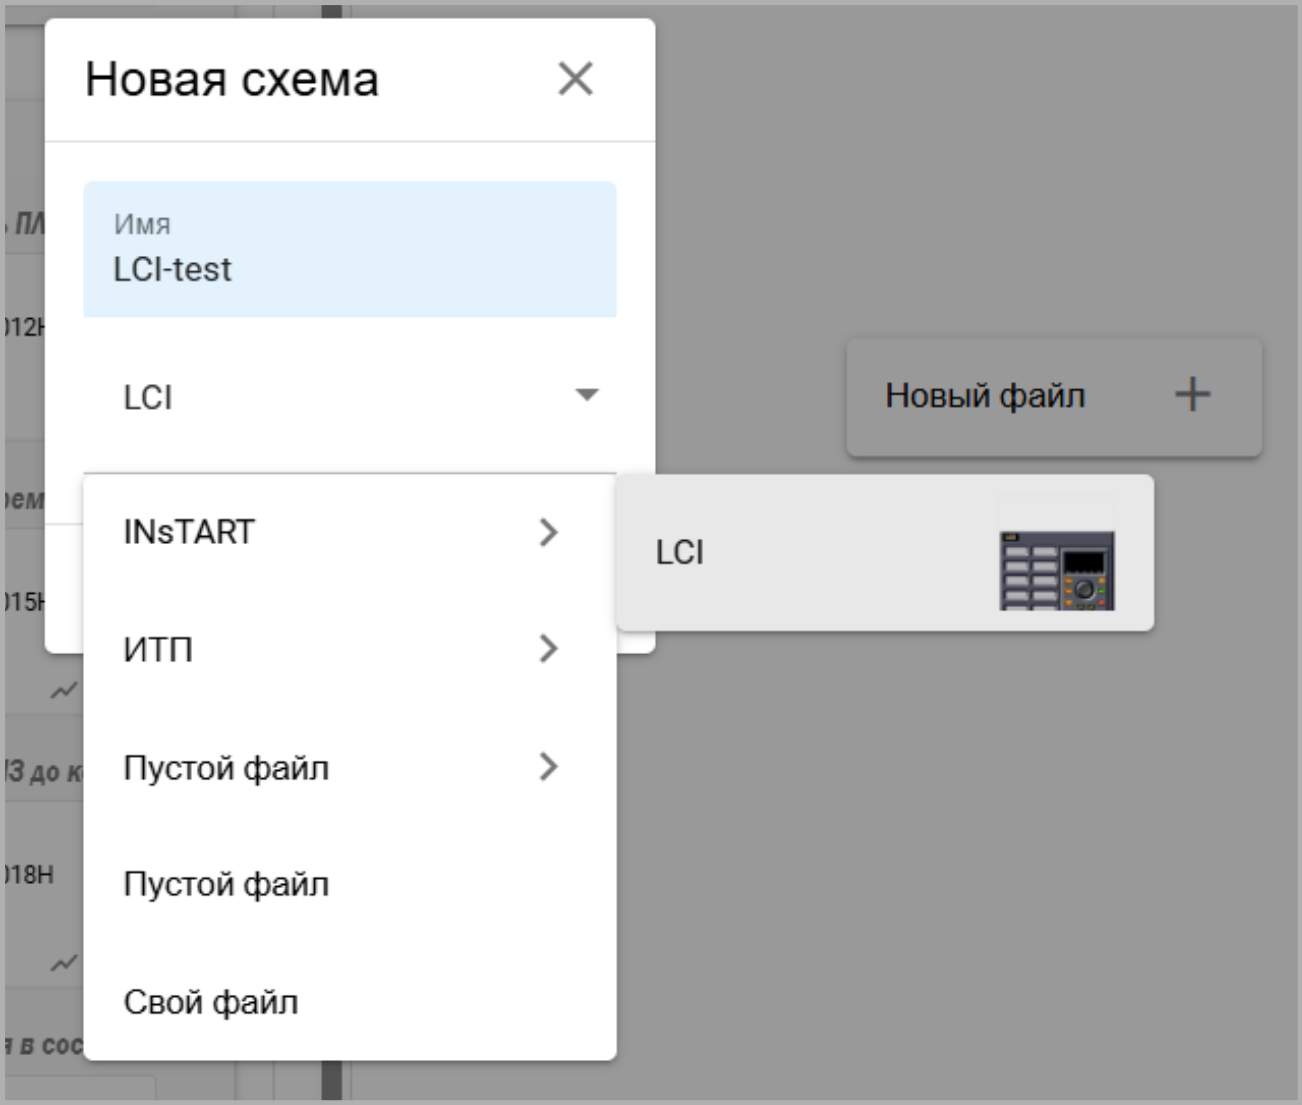Expand the ИТП submenu arrow
Image resolution: width=1302 pixels, height=1105 pixels.
(548, 649)
